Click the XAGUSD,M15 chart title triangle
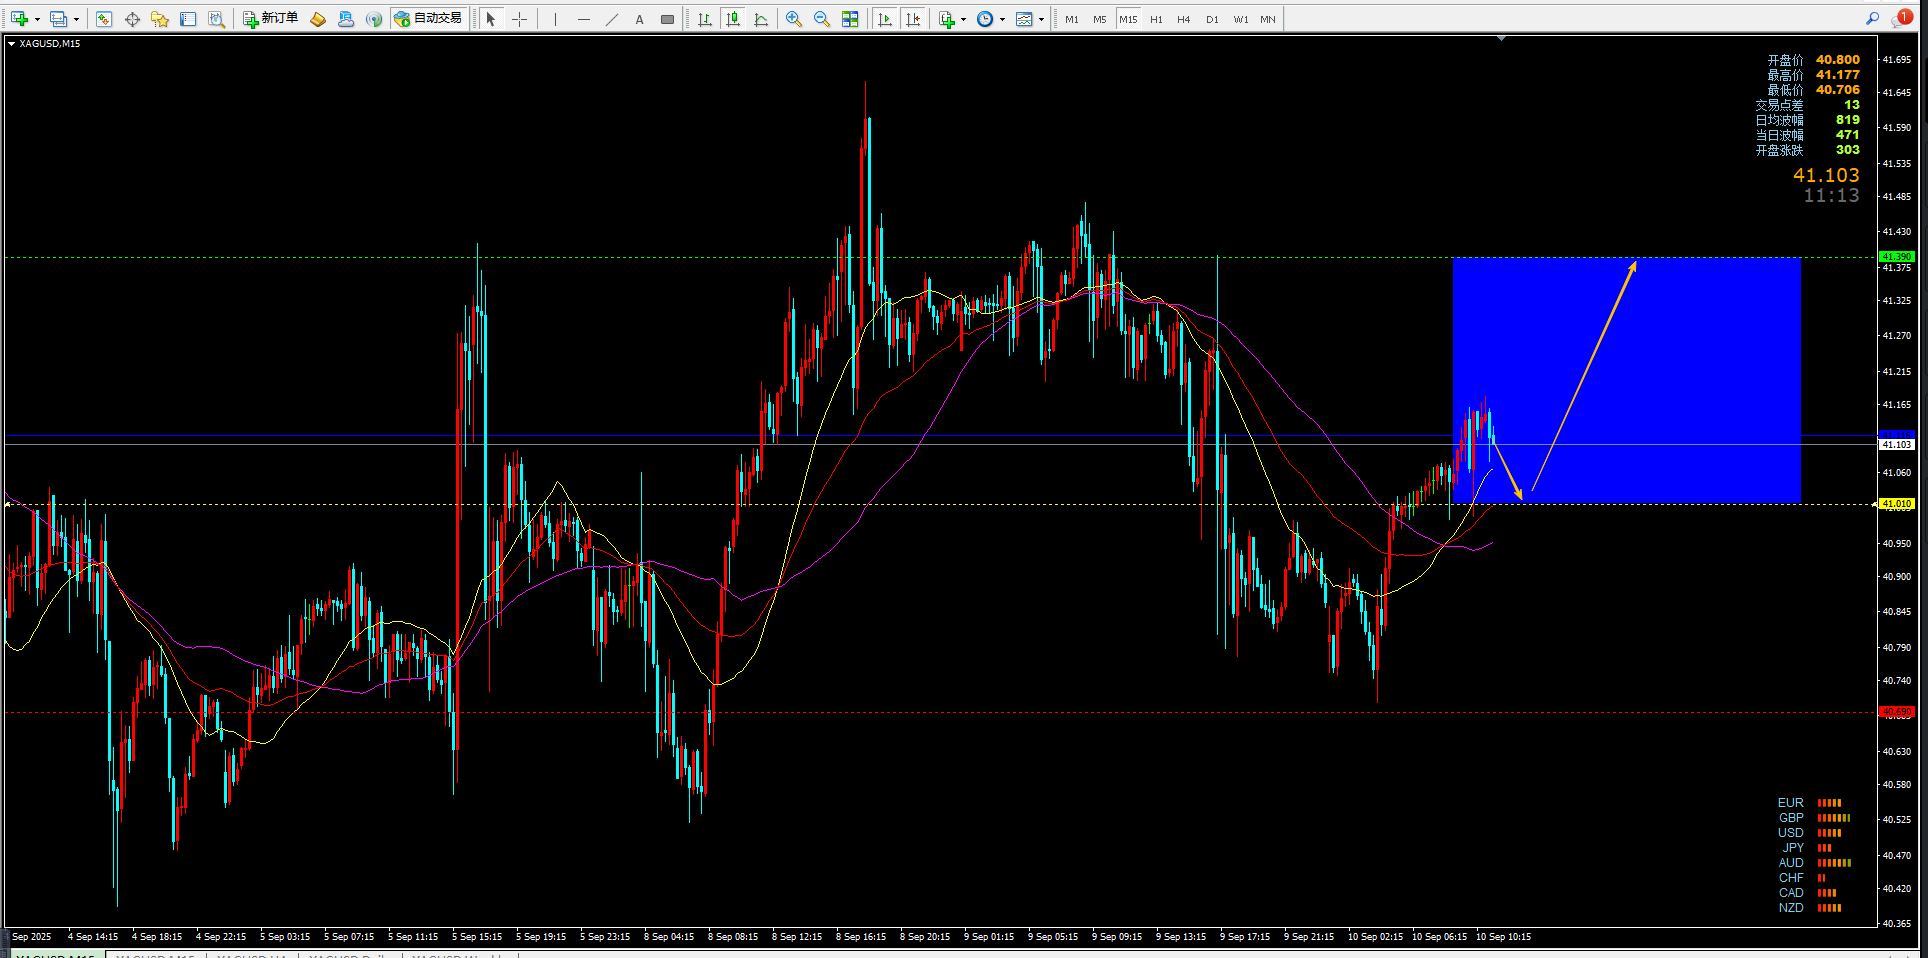This screenshot has height=958, width=1928. coord(11,43)
